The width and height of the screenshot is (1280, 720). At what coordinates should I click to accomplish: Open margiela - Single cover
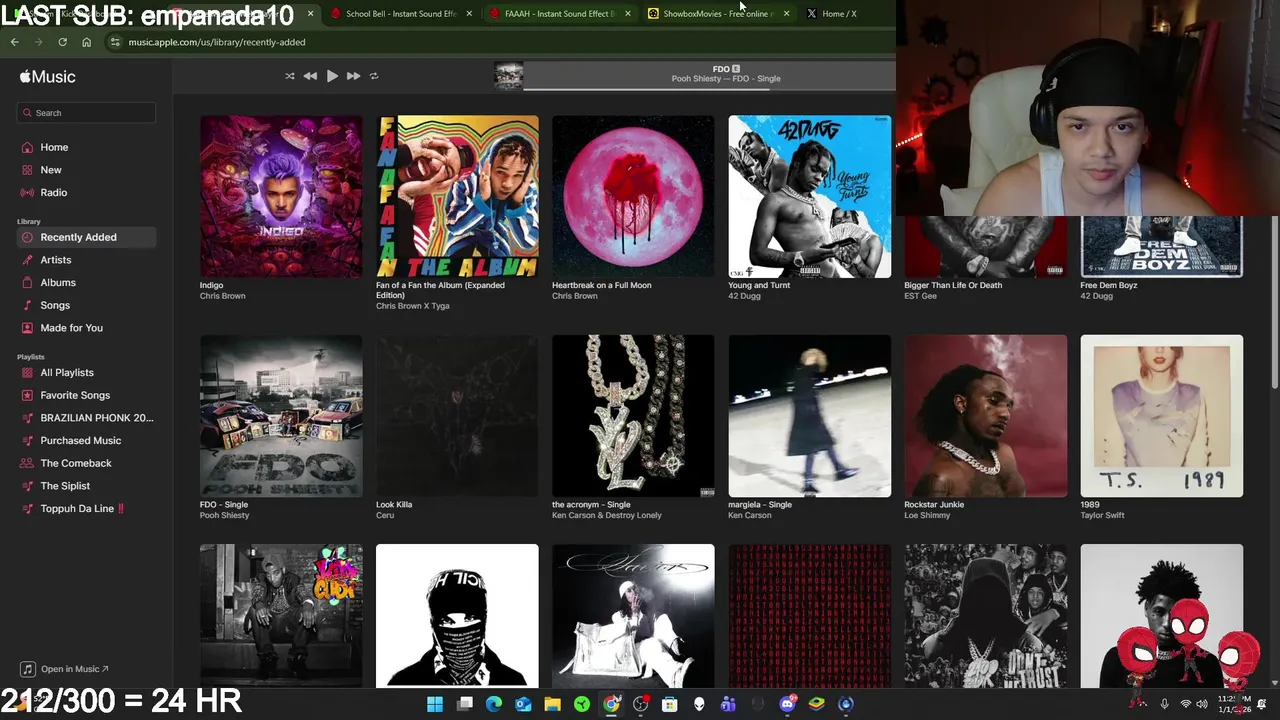(809, 415)
